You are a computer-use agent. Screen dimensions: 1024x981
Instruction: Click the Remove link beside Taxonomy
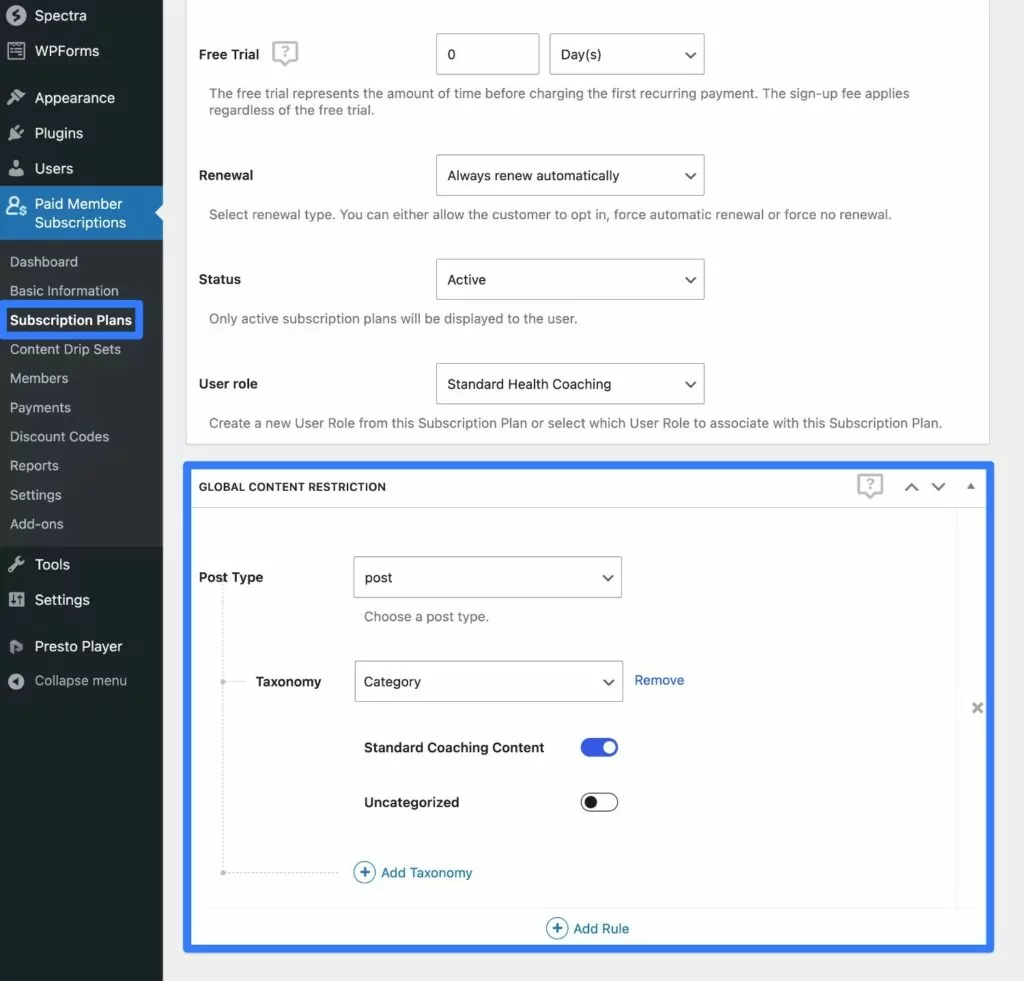tap(659, 680)
